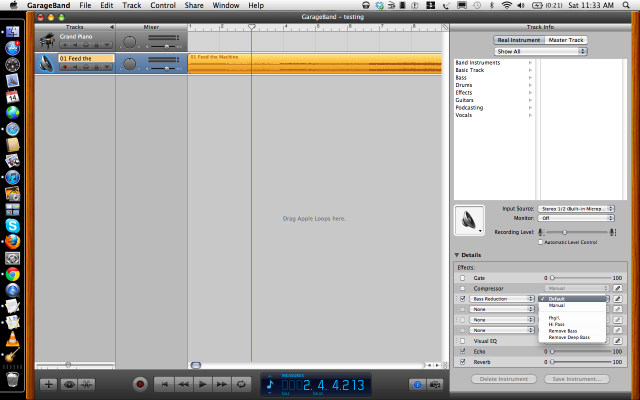Click the Save Instrument button
Image resolution: width=640 pixels, height=400 pixels.
tap(576, 379)
